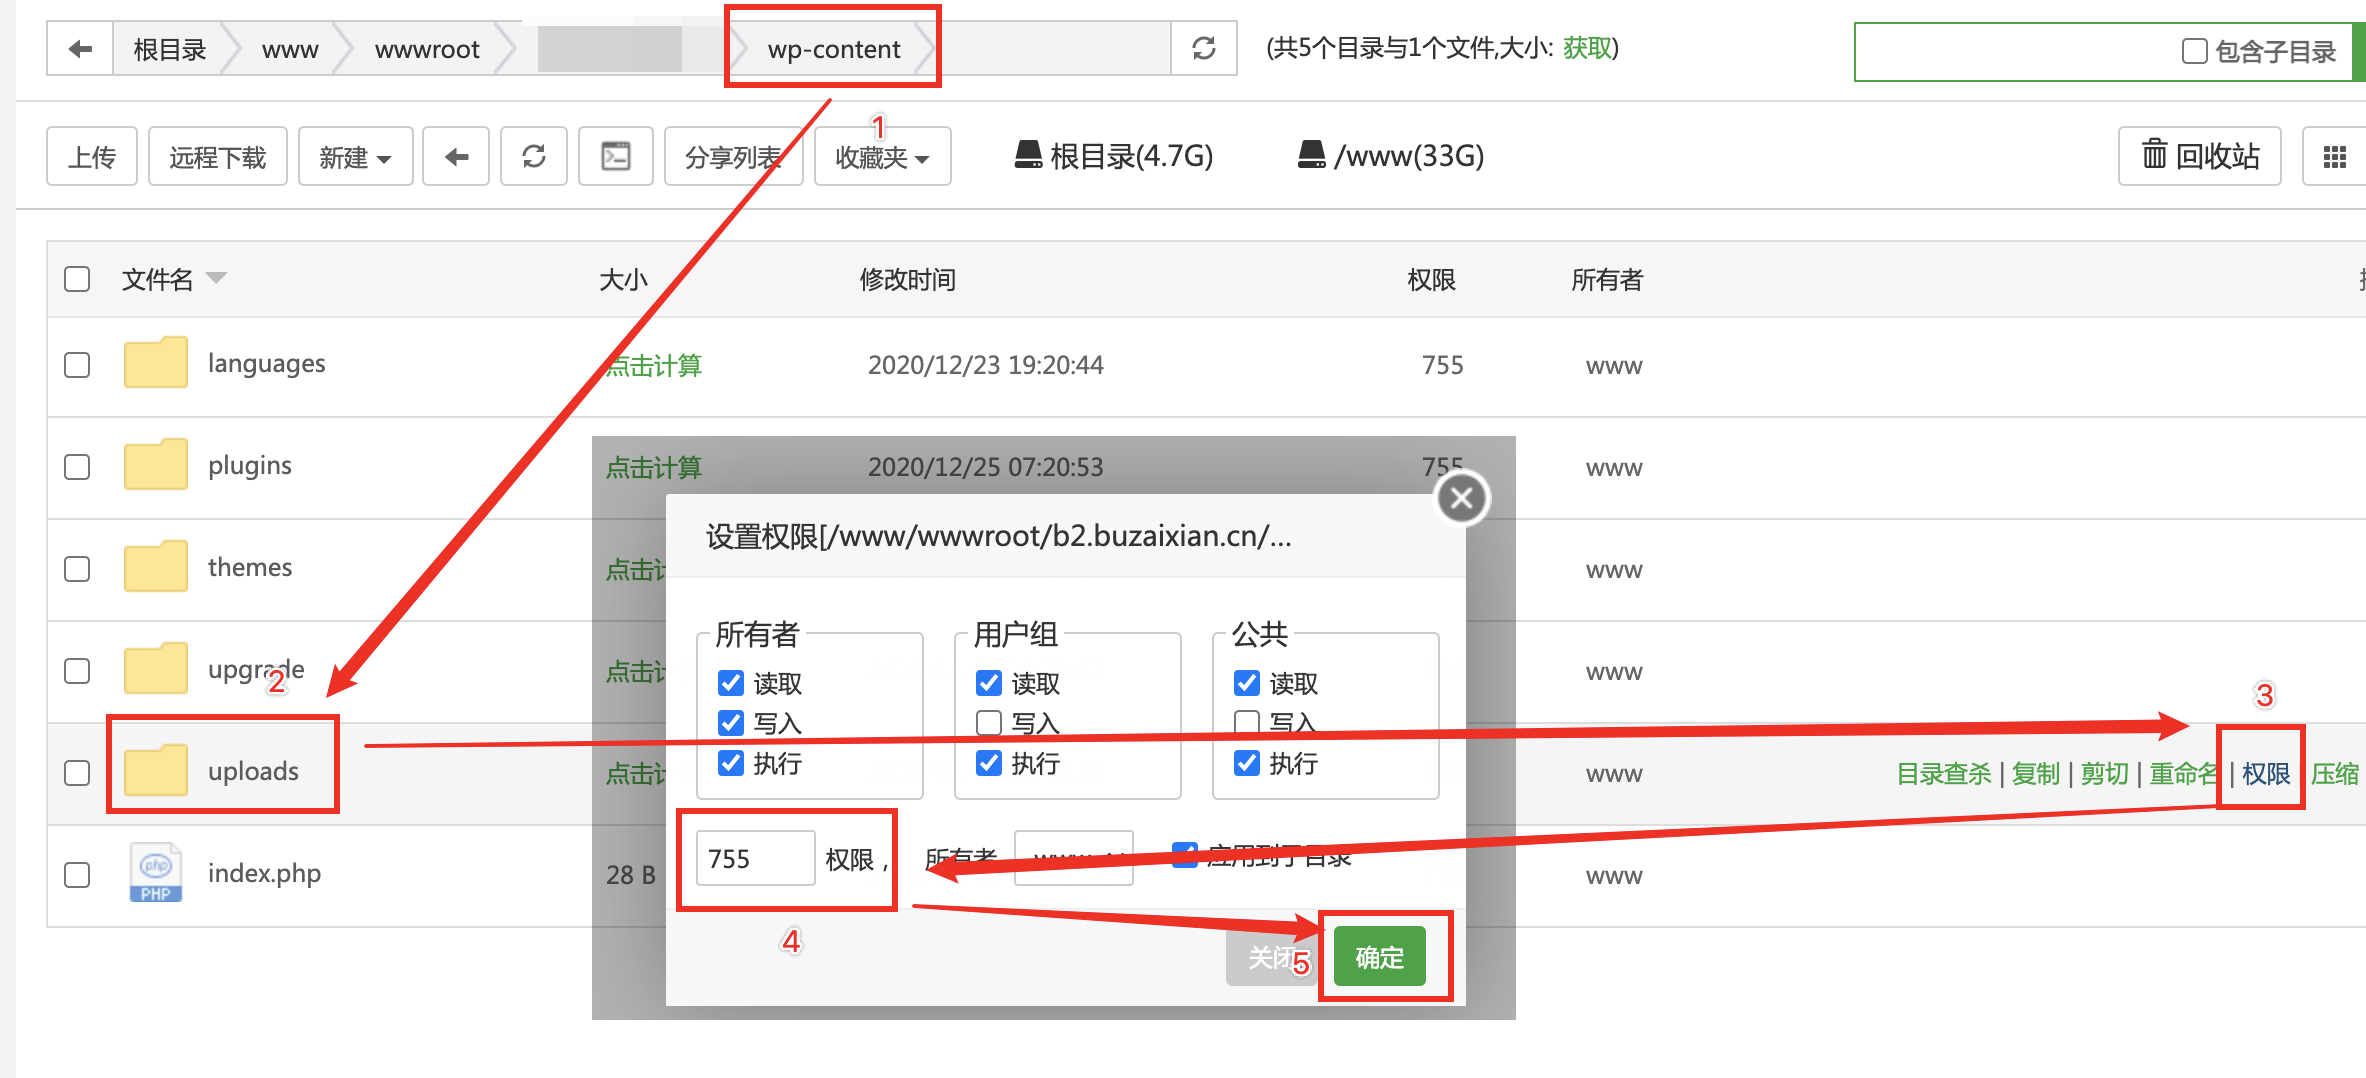Click the toolbar back arrow button
The height and width of the screenshot is (1078, 2366).
click(x=456, y=157)
